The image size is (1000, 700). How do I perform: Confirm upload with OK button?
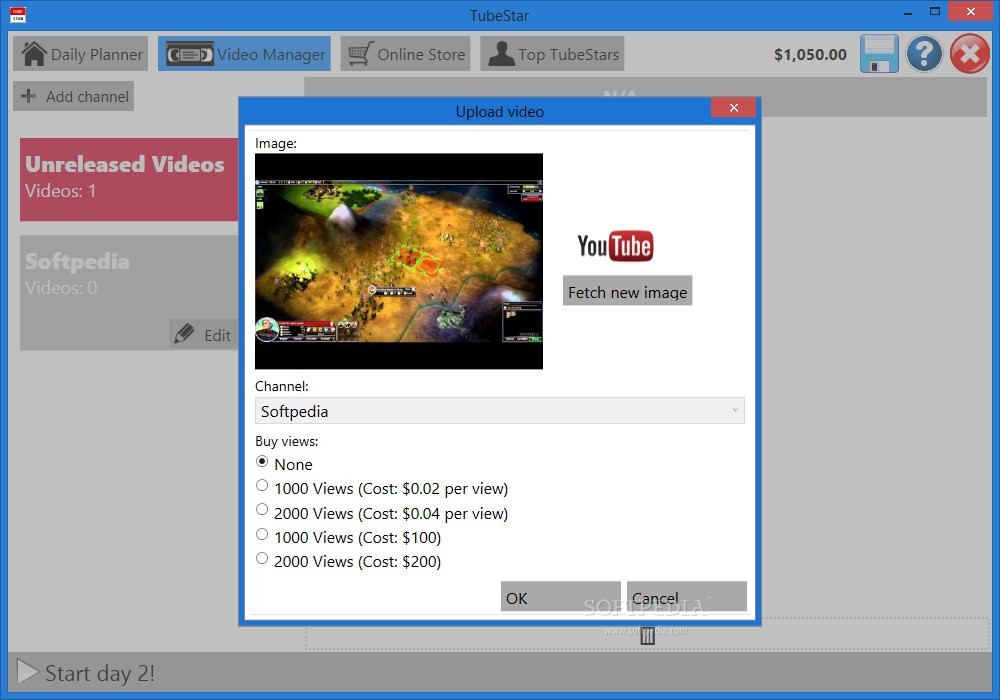click(561, 597)
